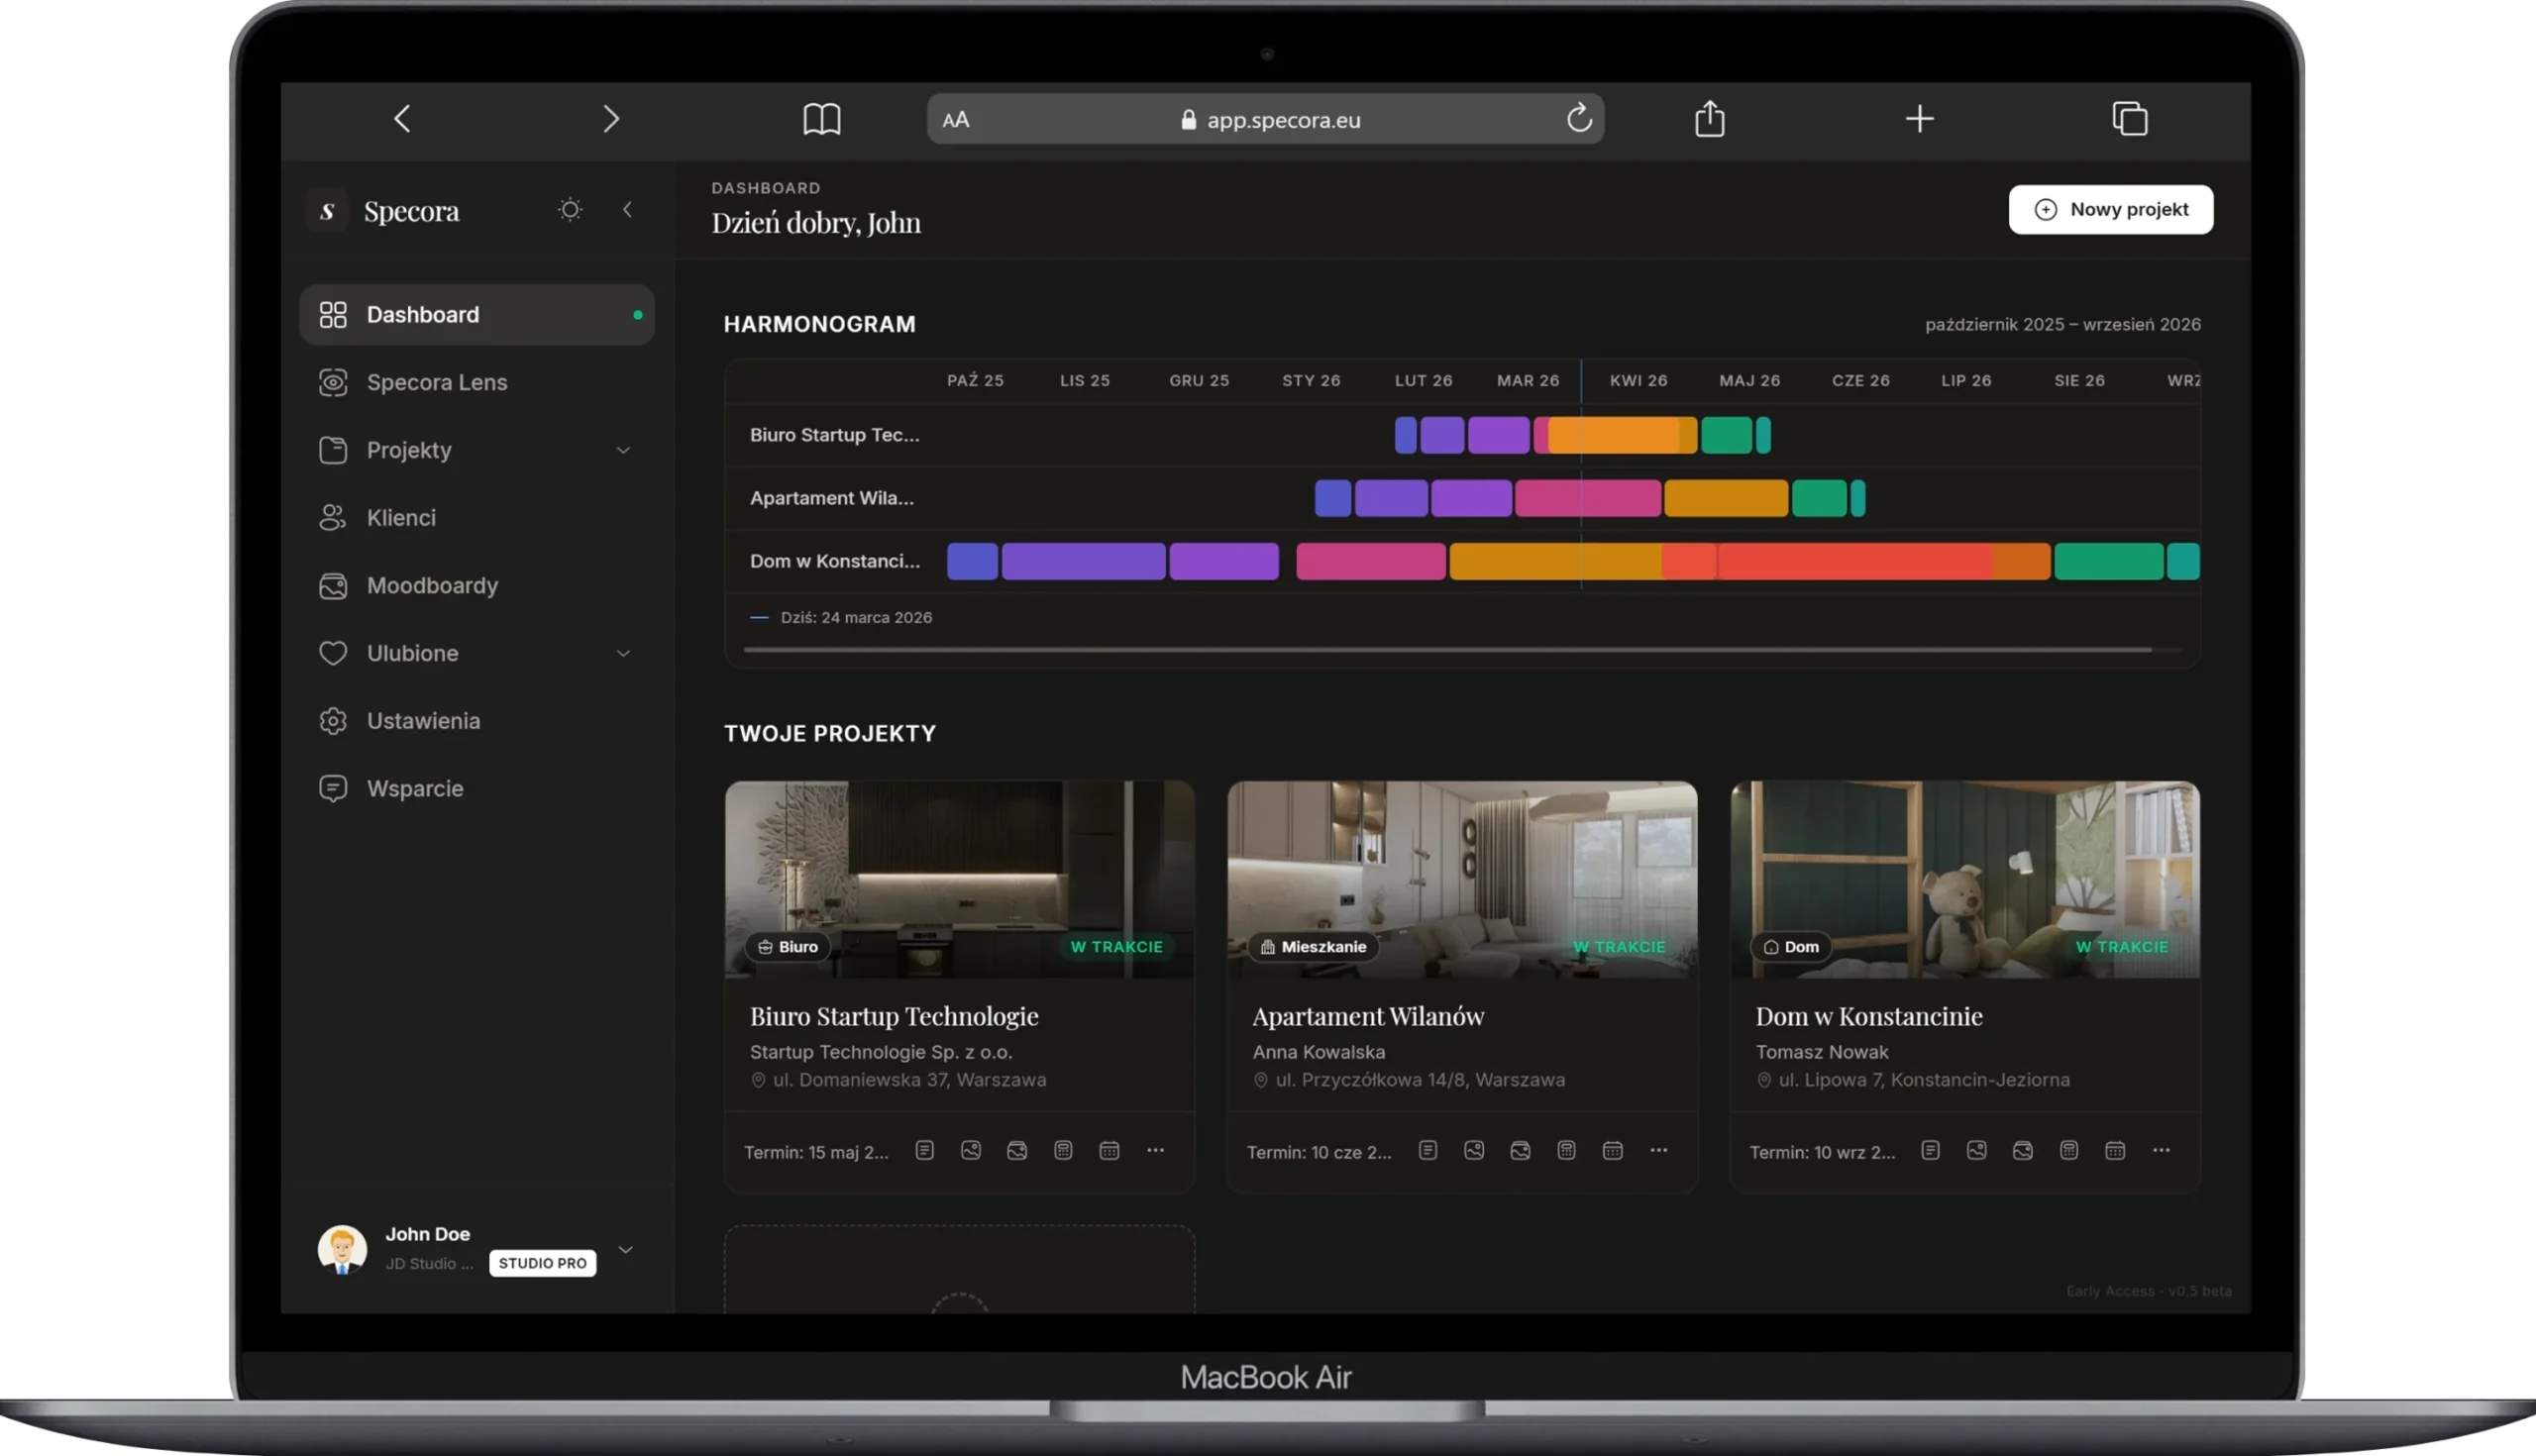
Task: Open Biuro Startup Technologie card title
Action: [x=894, y=1016]
